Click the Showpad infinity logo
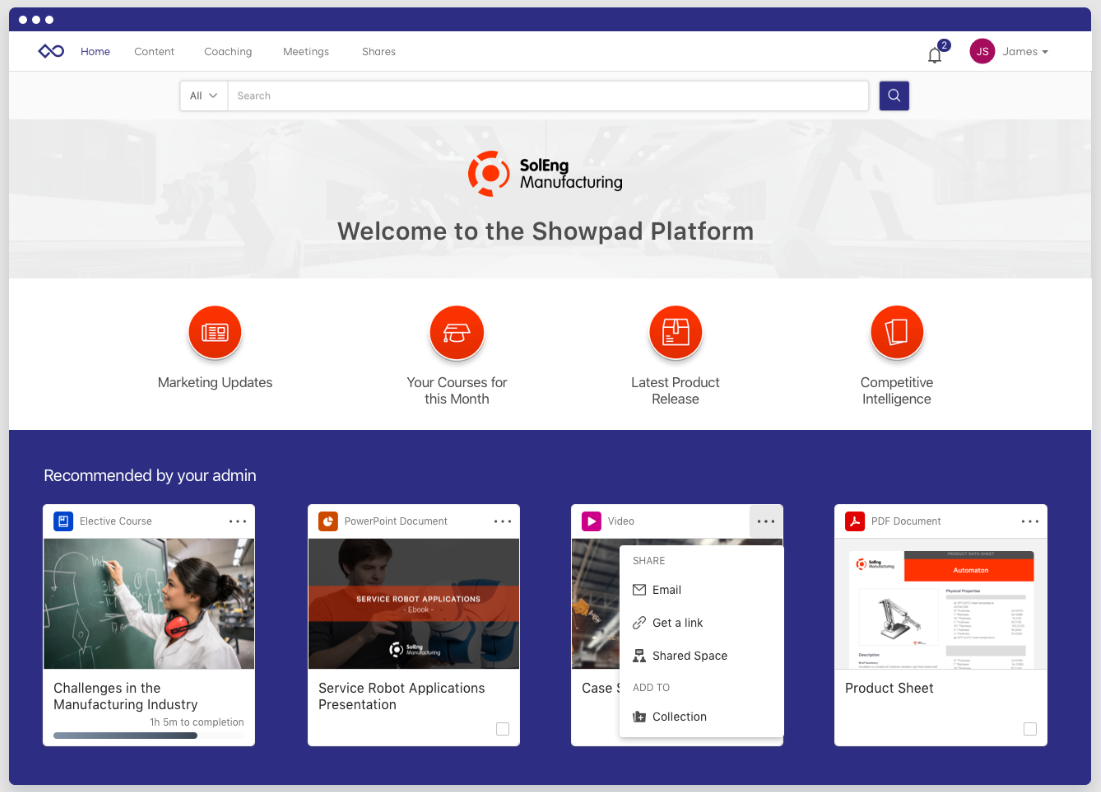This screenshot has width=1101, height=792. [51, 51]
